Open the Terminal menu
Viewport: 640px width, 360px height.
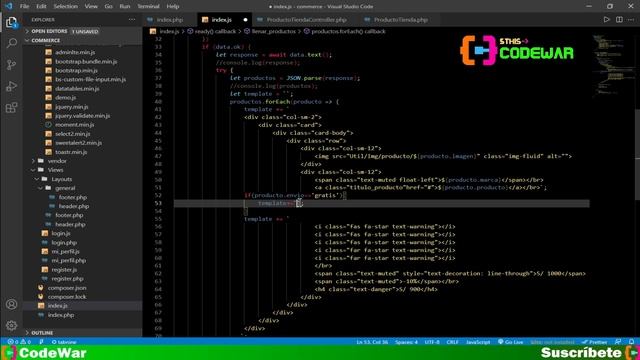148,6
